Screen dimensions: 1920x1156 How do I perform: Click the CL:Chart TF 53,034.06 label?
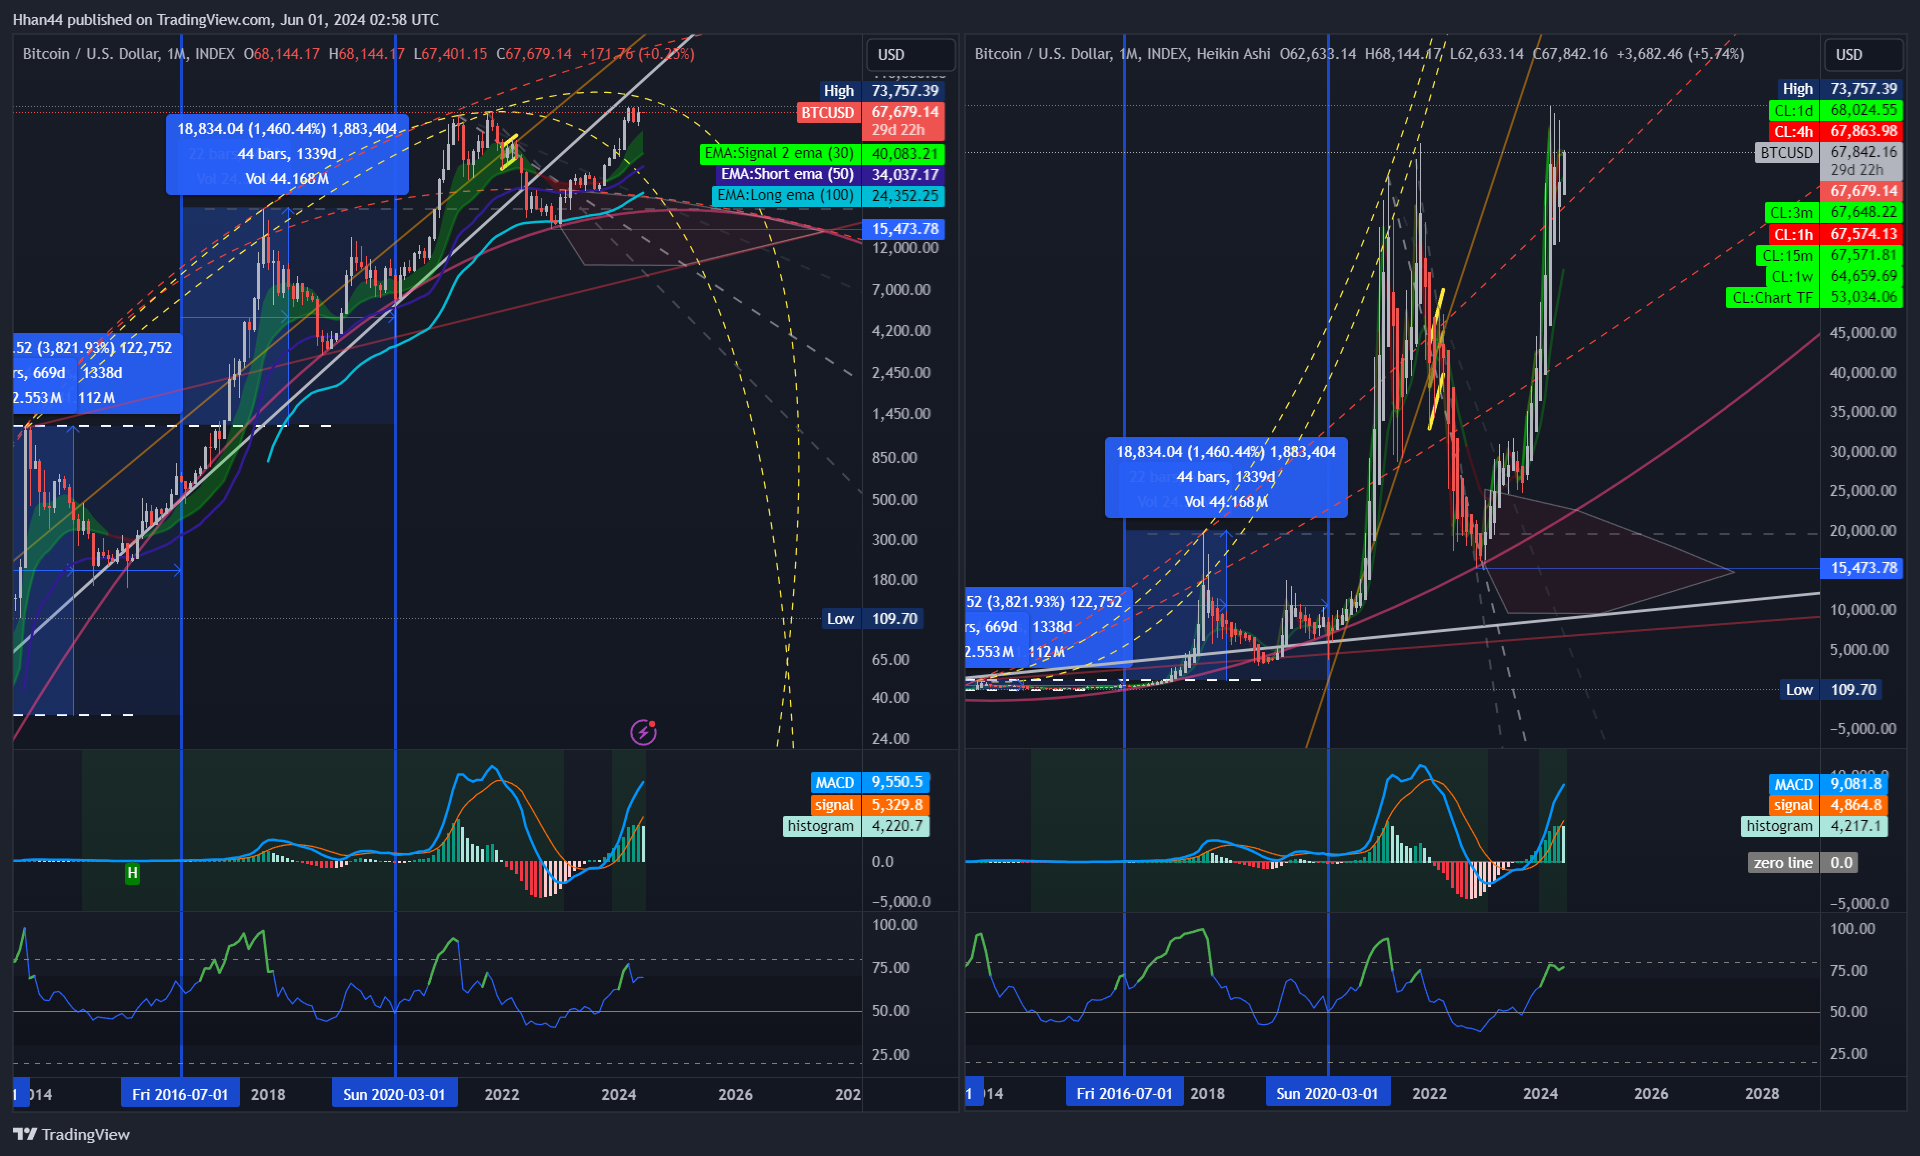tap(1815, 297)
